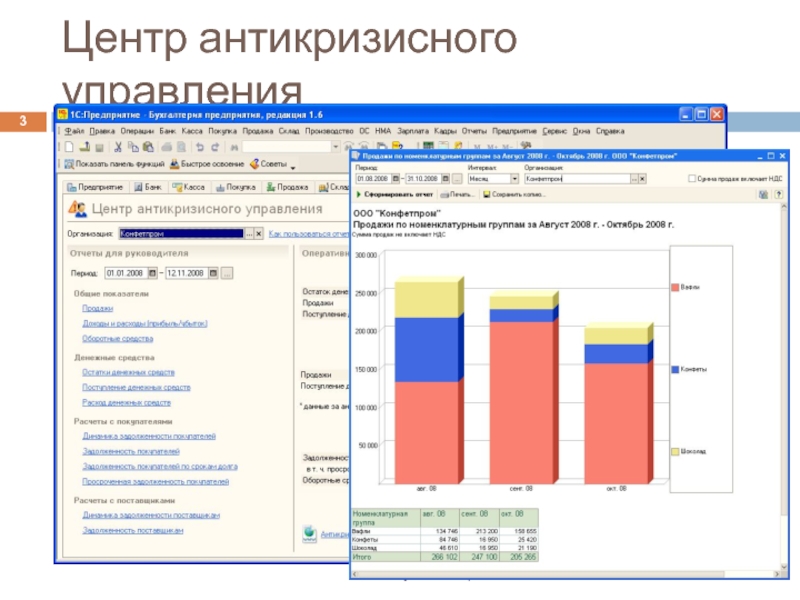Open the Интервал Месяц dropdown
800x600 pixels.
point(514,179)
